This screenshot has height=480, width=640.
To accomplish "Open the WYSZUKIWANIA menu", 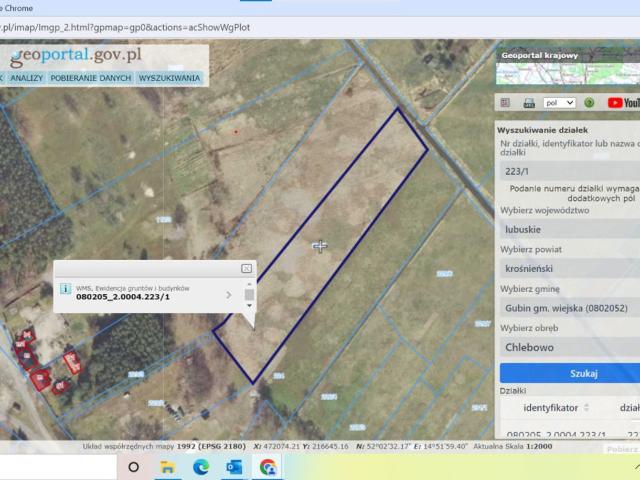I will click(x=170, y=78).
